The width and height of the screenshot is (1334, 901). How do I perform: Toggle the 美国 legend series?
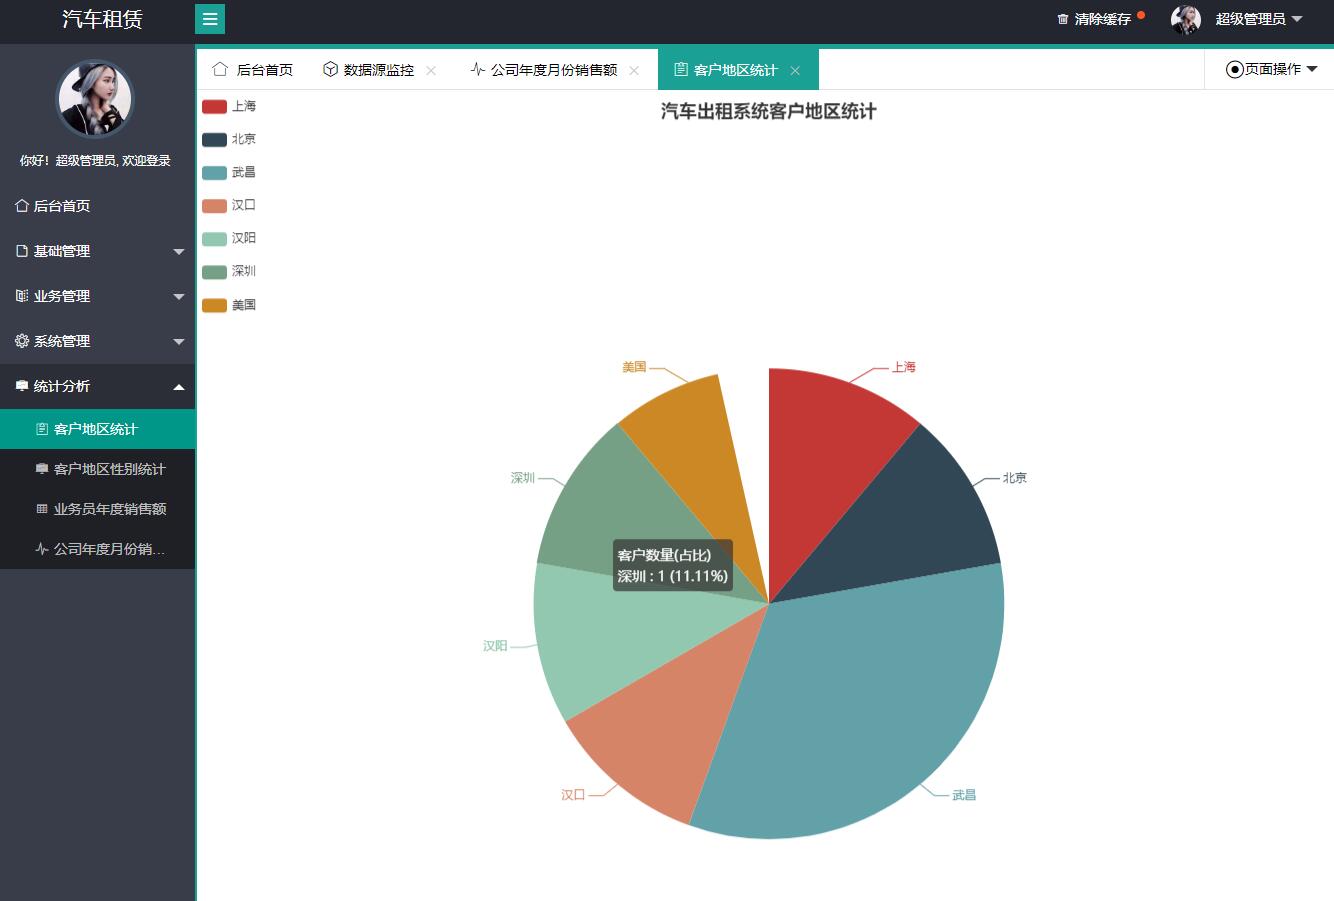pos(229,305)
